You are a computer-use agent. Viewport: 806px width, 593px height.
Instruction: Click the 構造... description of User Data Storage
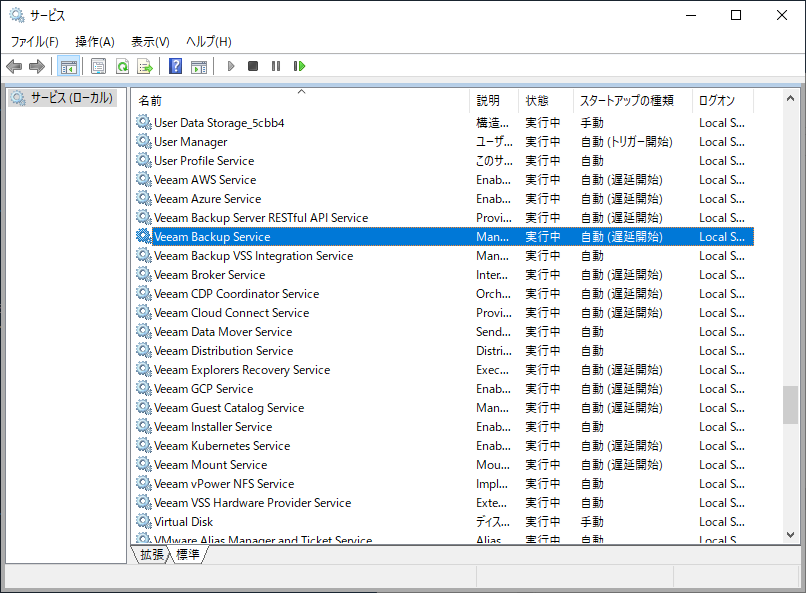click(492, 123)
